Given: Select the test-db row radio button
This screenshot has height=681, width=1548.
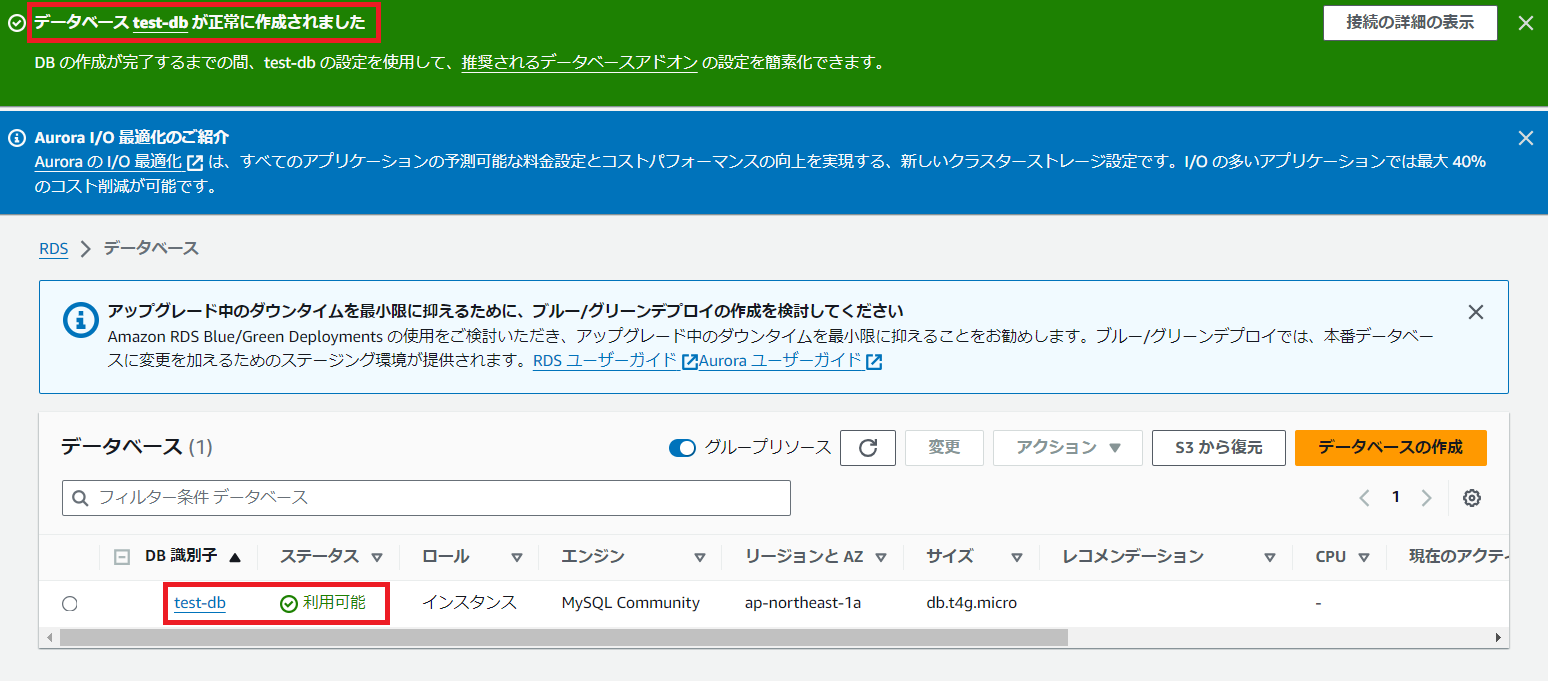Looking at the screenshot, I should tap(69, 603).
